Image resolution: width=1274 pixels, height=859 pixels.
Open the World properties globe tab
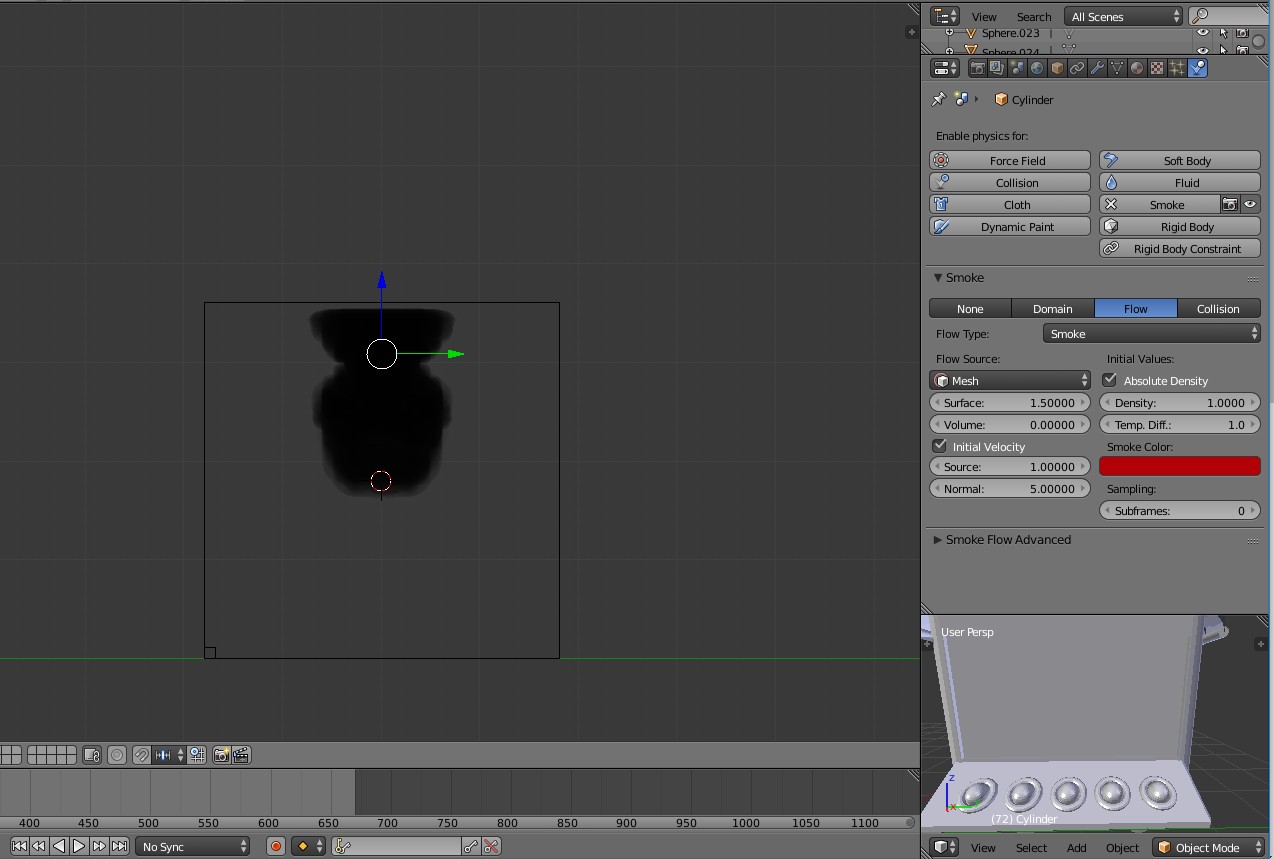point(1037,68)
